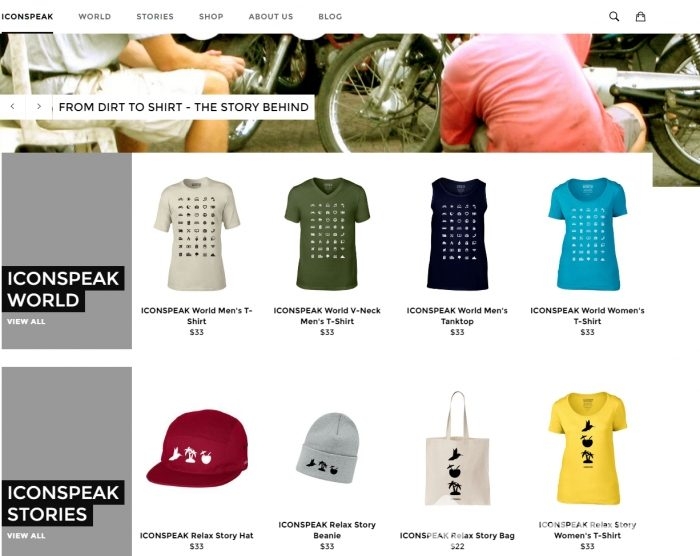Open the shopping bag cart icon
Screen dimensions: 700x556
point(640,17)
